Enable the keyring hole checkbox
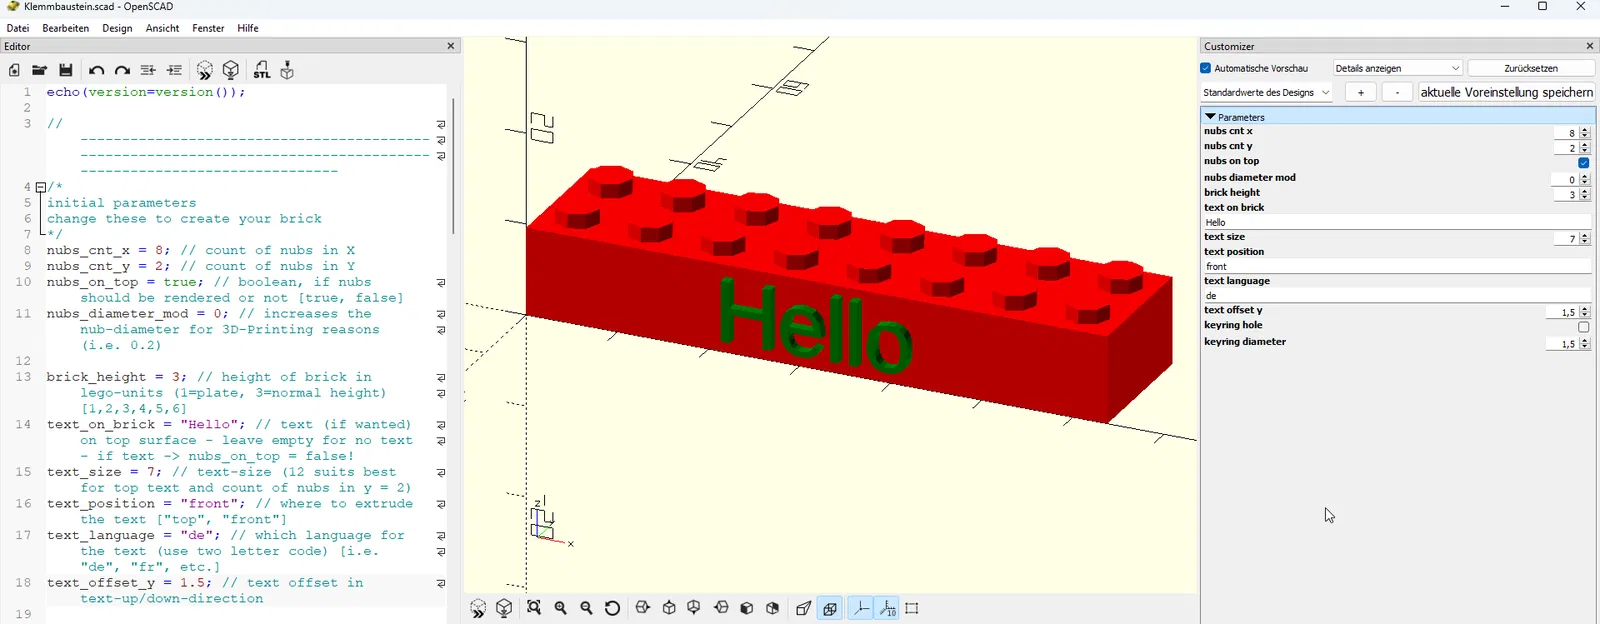The width and height of the screenshot is (1600, 624). (x=1584, y=326)
